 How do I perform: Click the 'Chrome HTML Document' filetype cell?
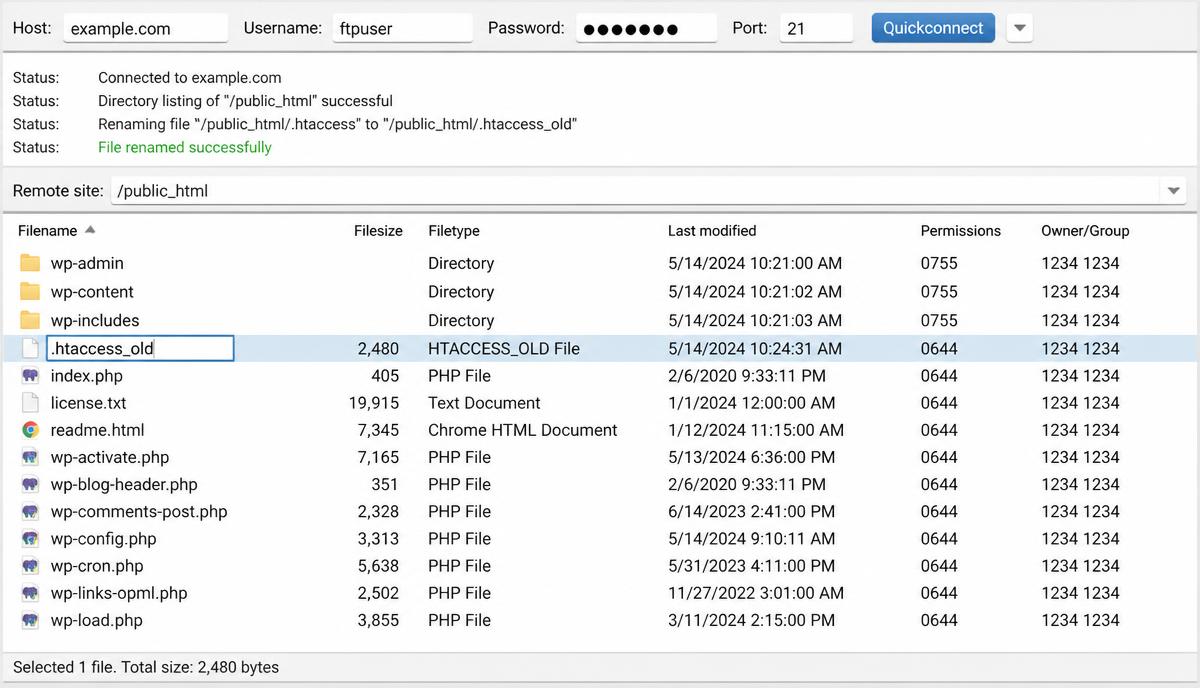tap(523, 430)
